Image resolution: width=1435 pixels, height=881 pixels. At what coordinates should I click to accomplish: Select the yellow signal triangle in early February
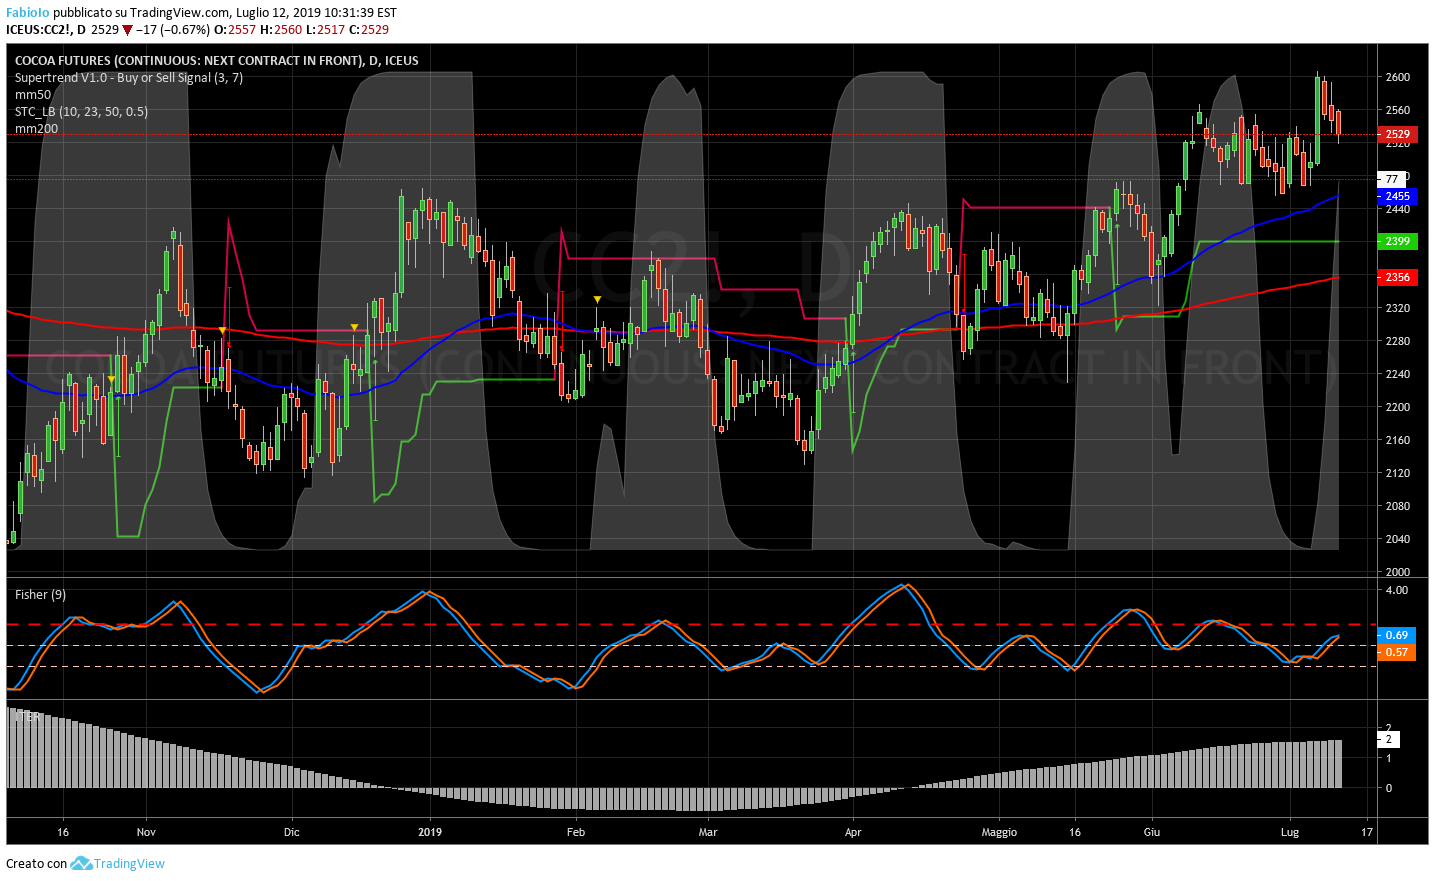(x=597, y=299)
